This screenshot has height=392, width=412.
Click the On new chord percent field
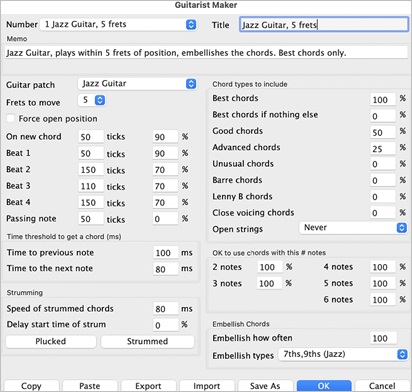pyautogui.click(x=165, y=137)
